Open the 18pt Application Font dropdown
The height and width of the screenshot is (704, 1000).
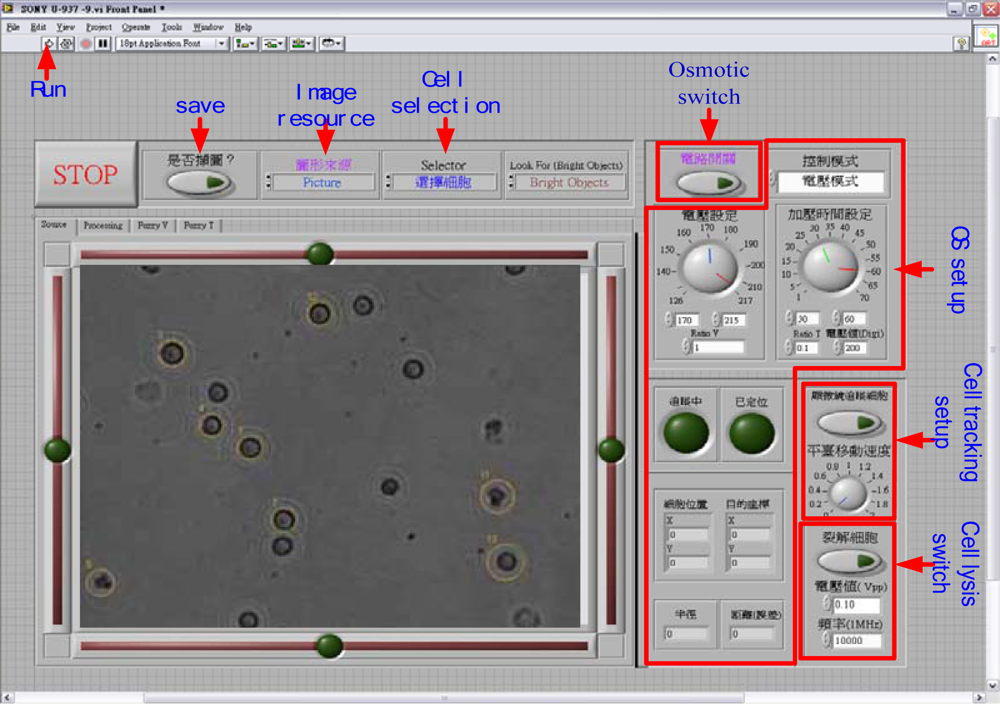point(171,44)
